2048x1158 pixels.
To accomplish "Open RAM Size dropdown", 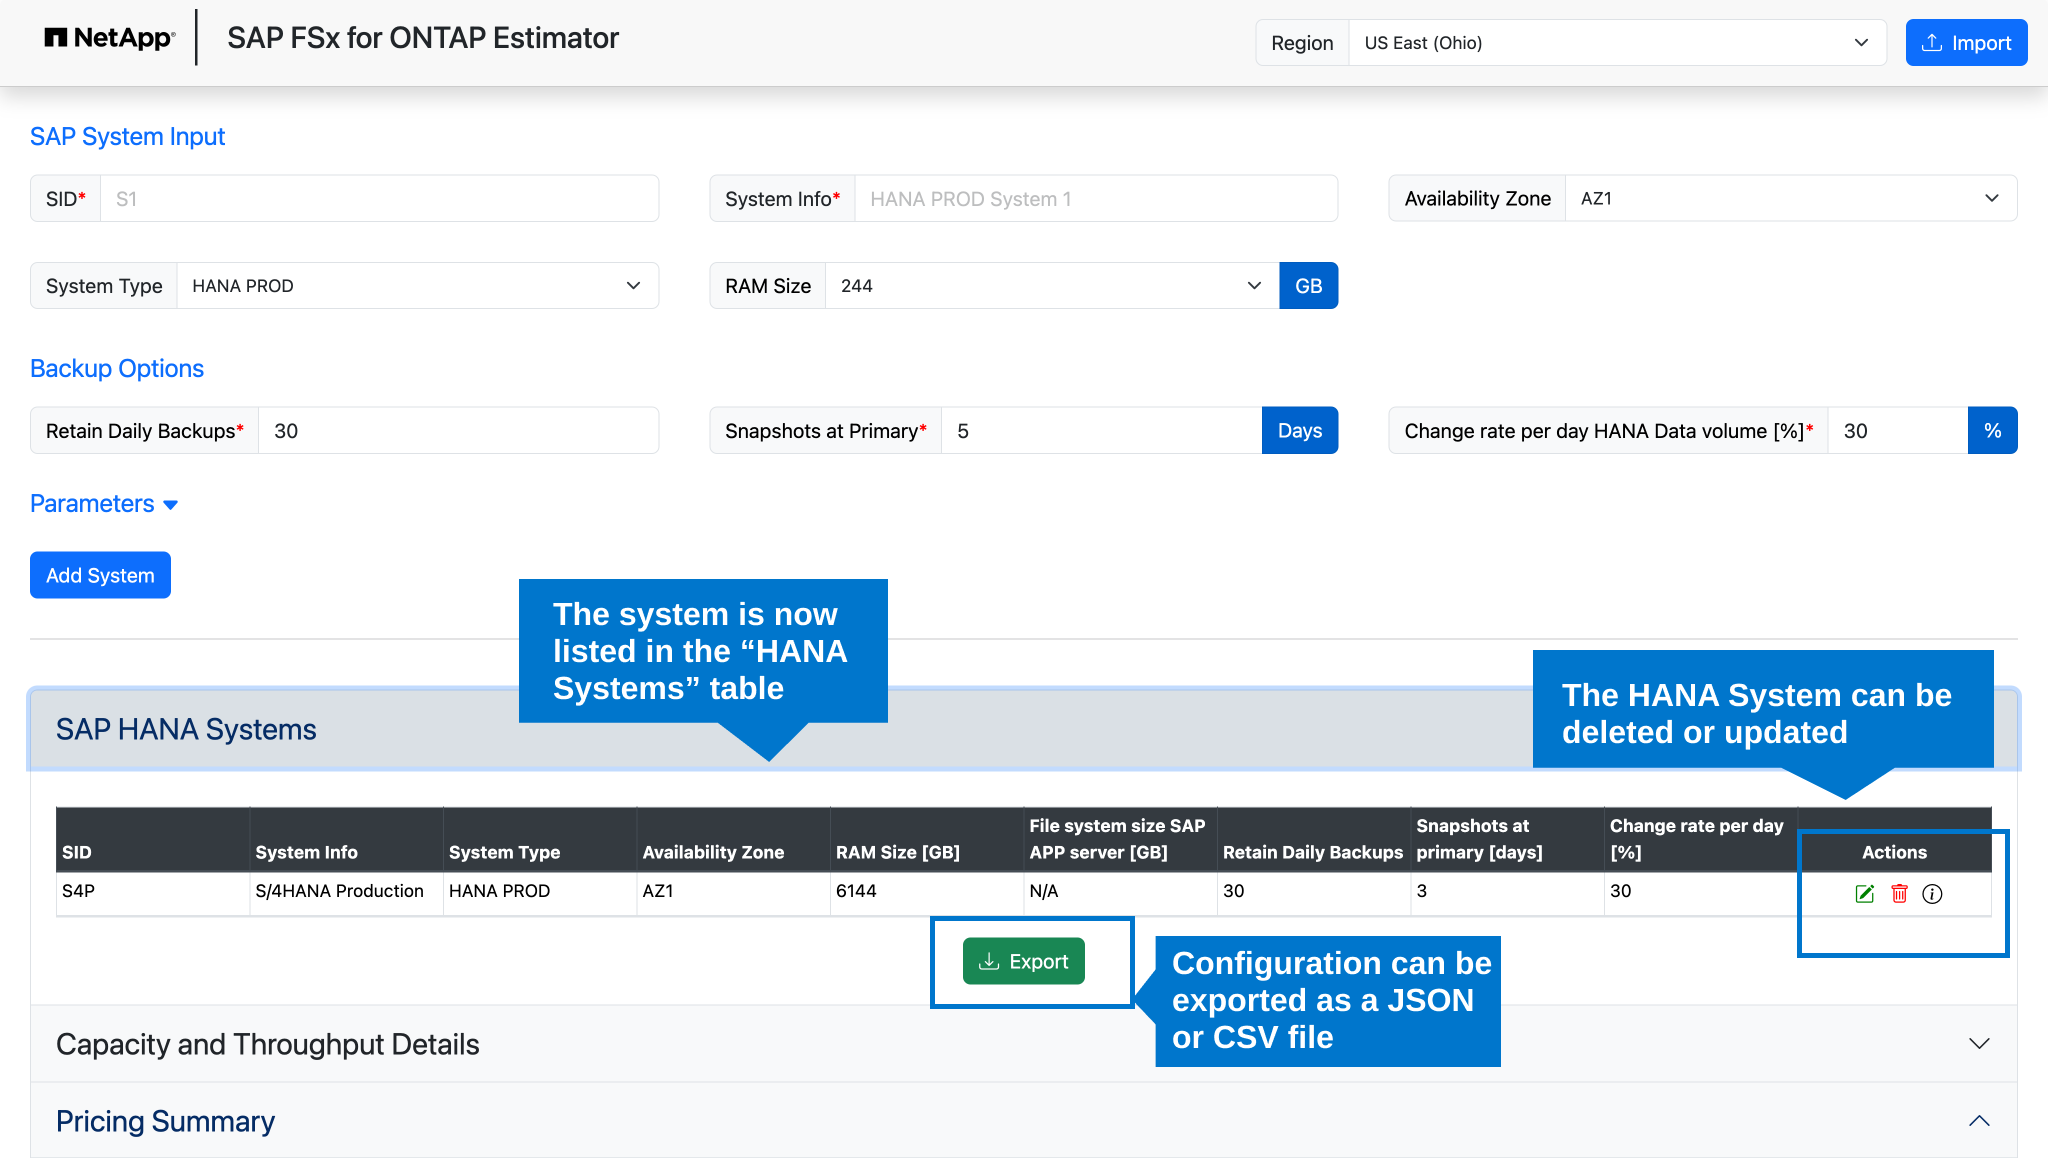I will point(1052,286).
